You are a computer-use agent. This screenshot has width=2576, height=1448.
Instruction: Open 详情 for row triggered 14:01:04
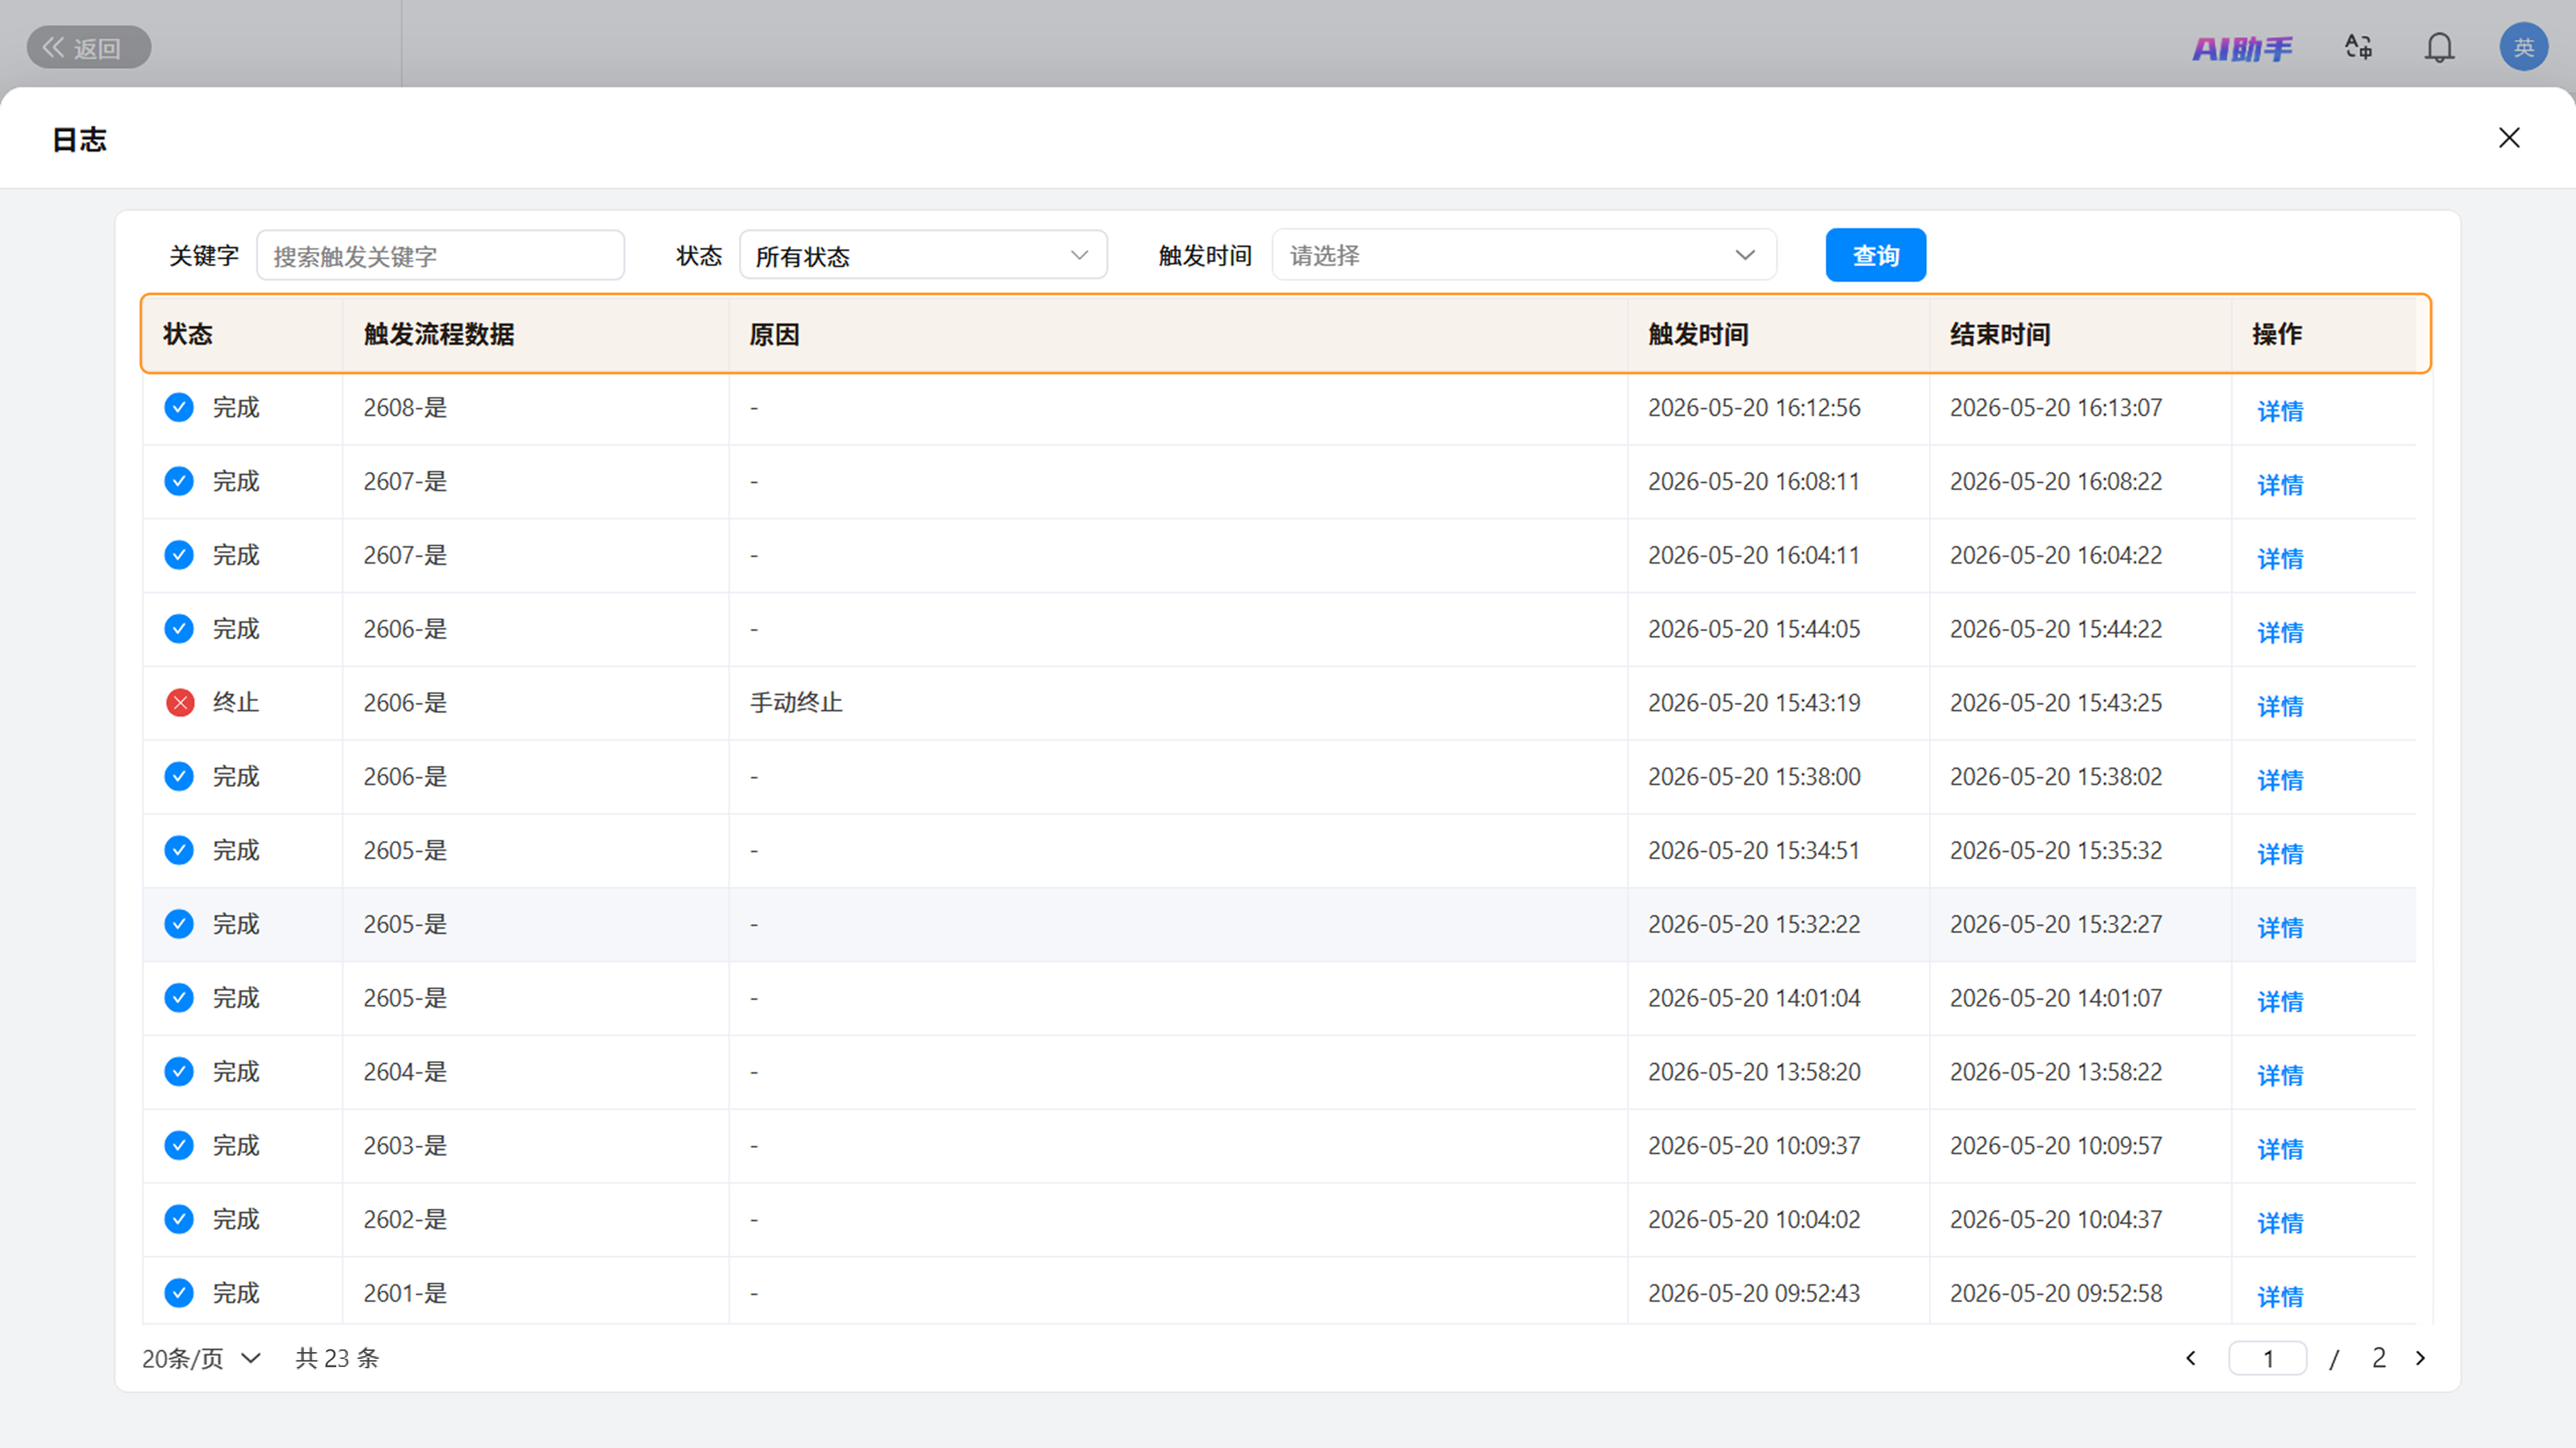(x=2280, y=1001)
